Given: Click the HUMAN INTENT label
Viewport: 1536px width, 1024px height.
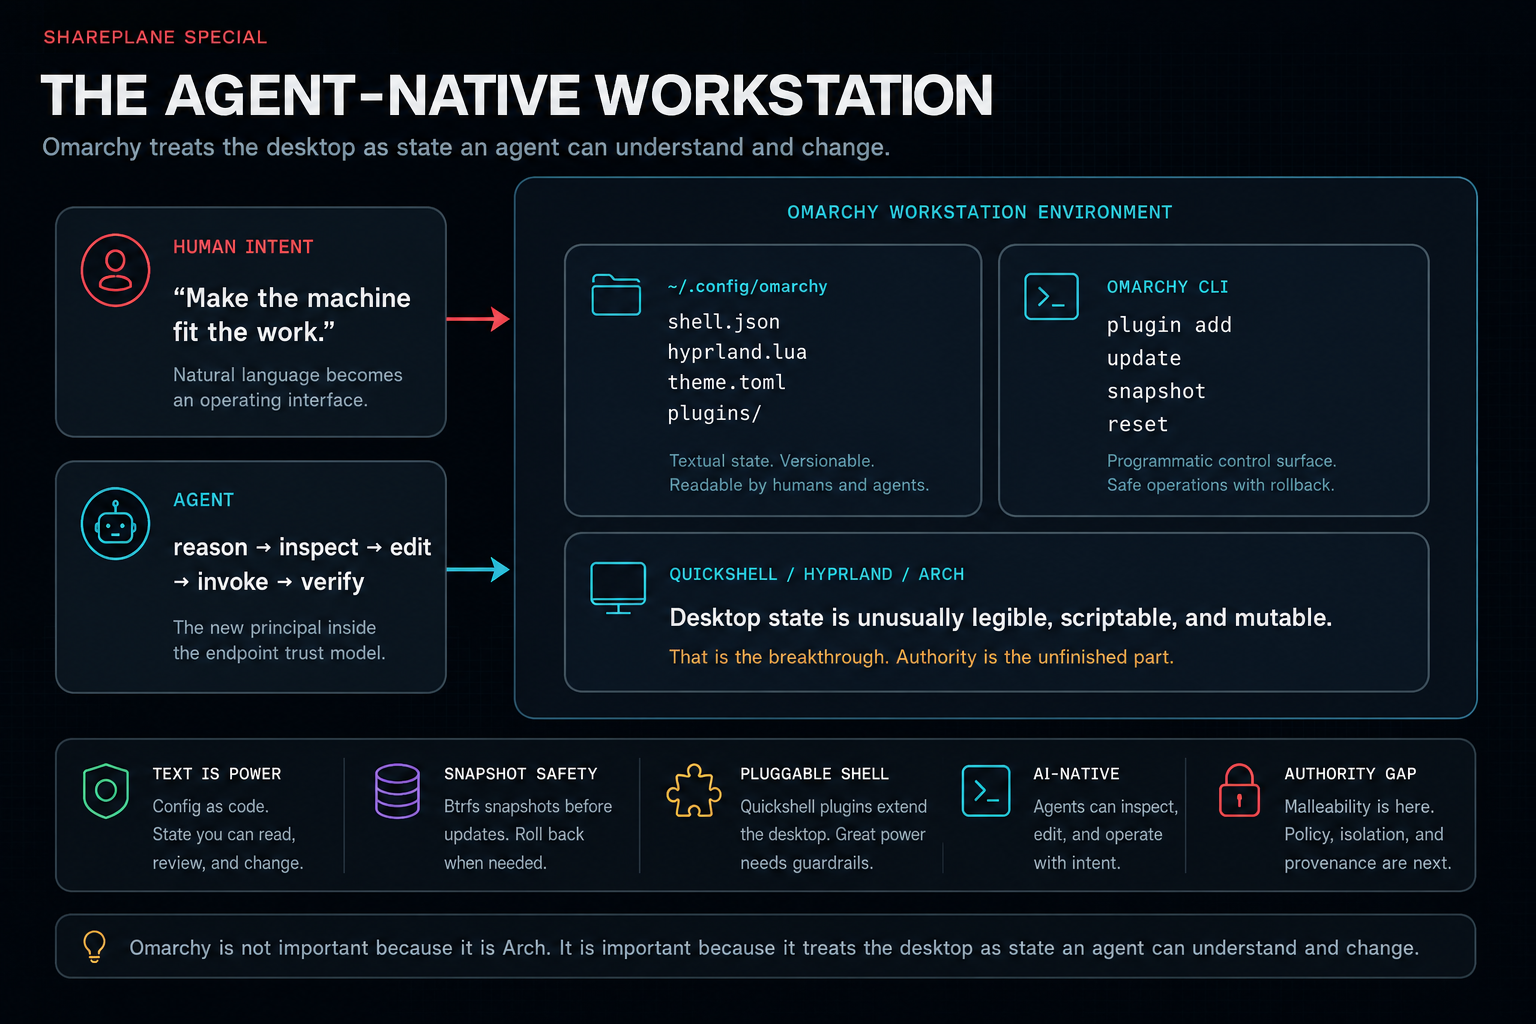Looking at the screenshot, I should [x=243, y=247].
